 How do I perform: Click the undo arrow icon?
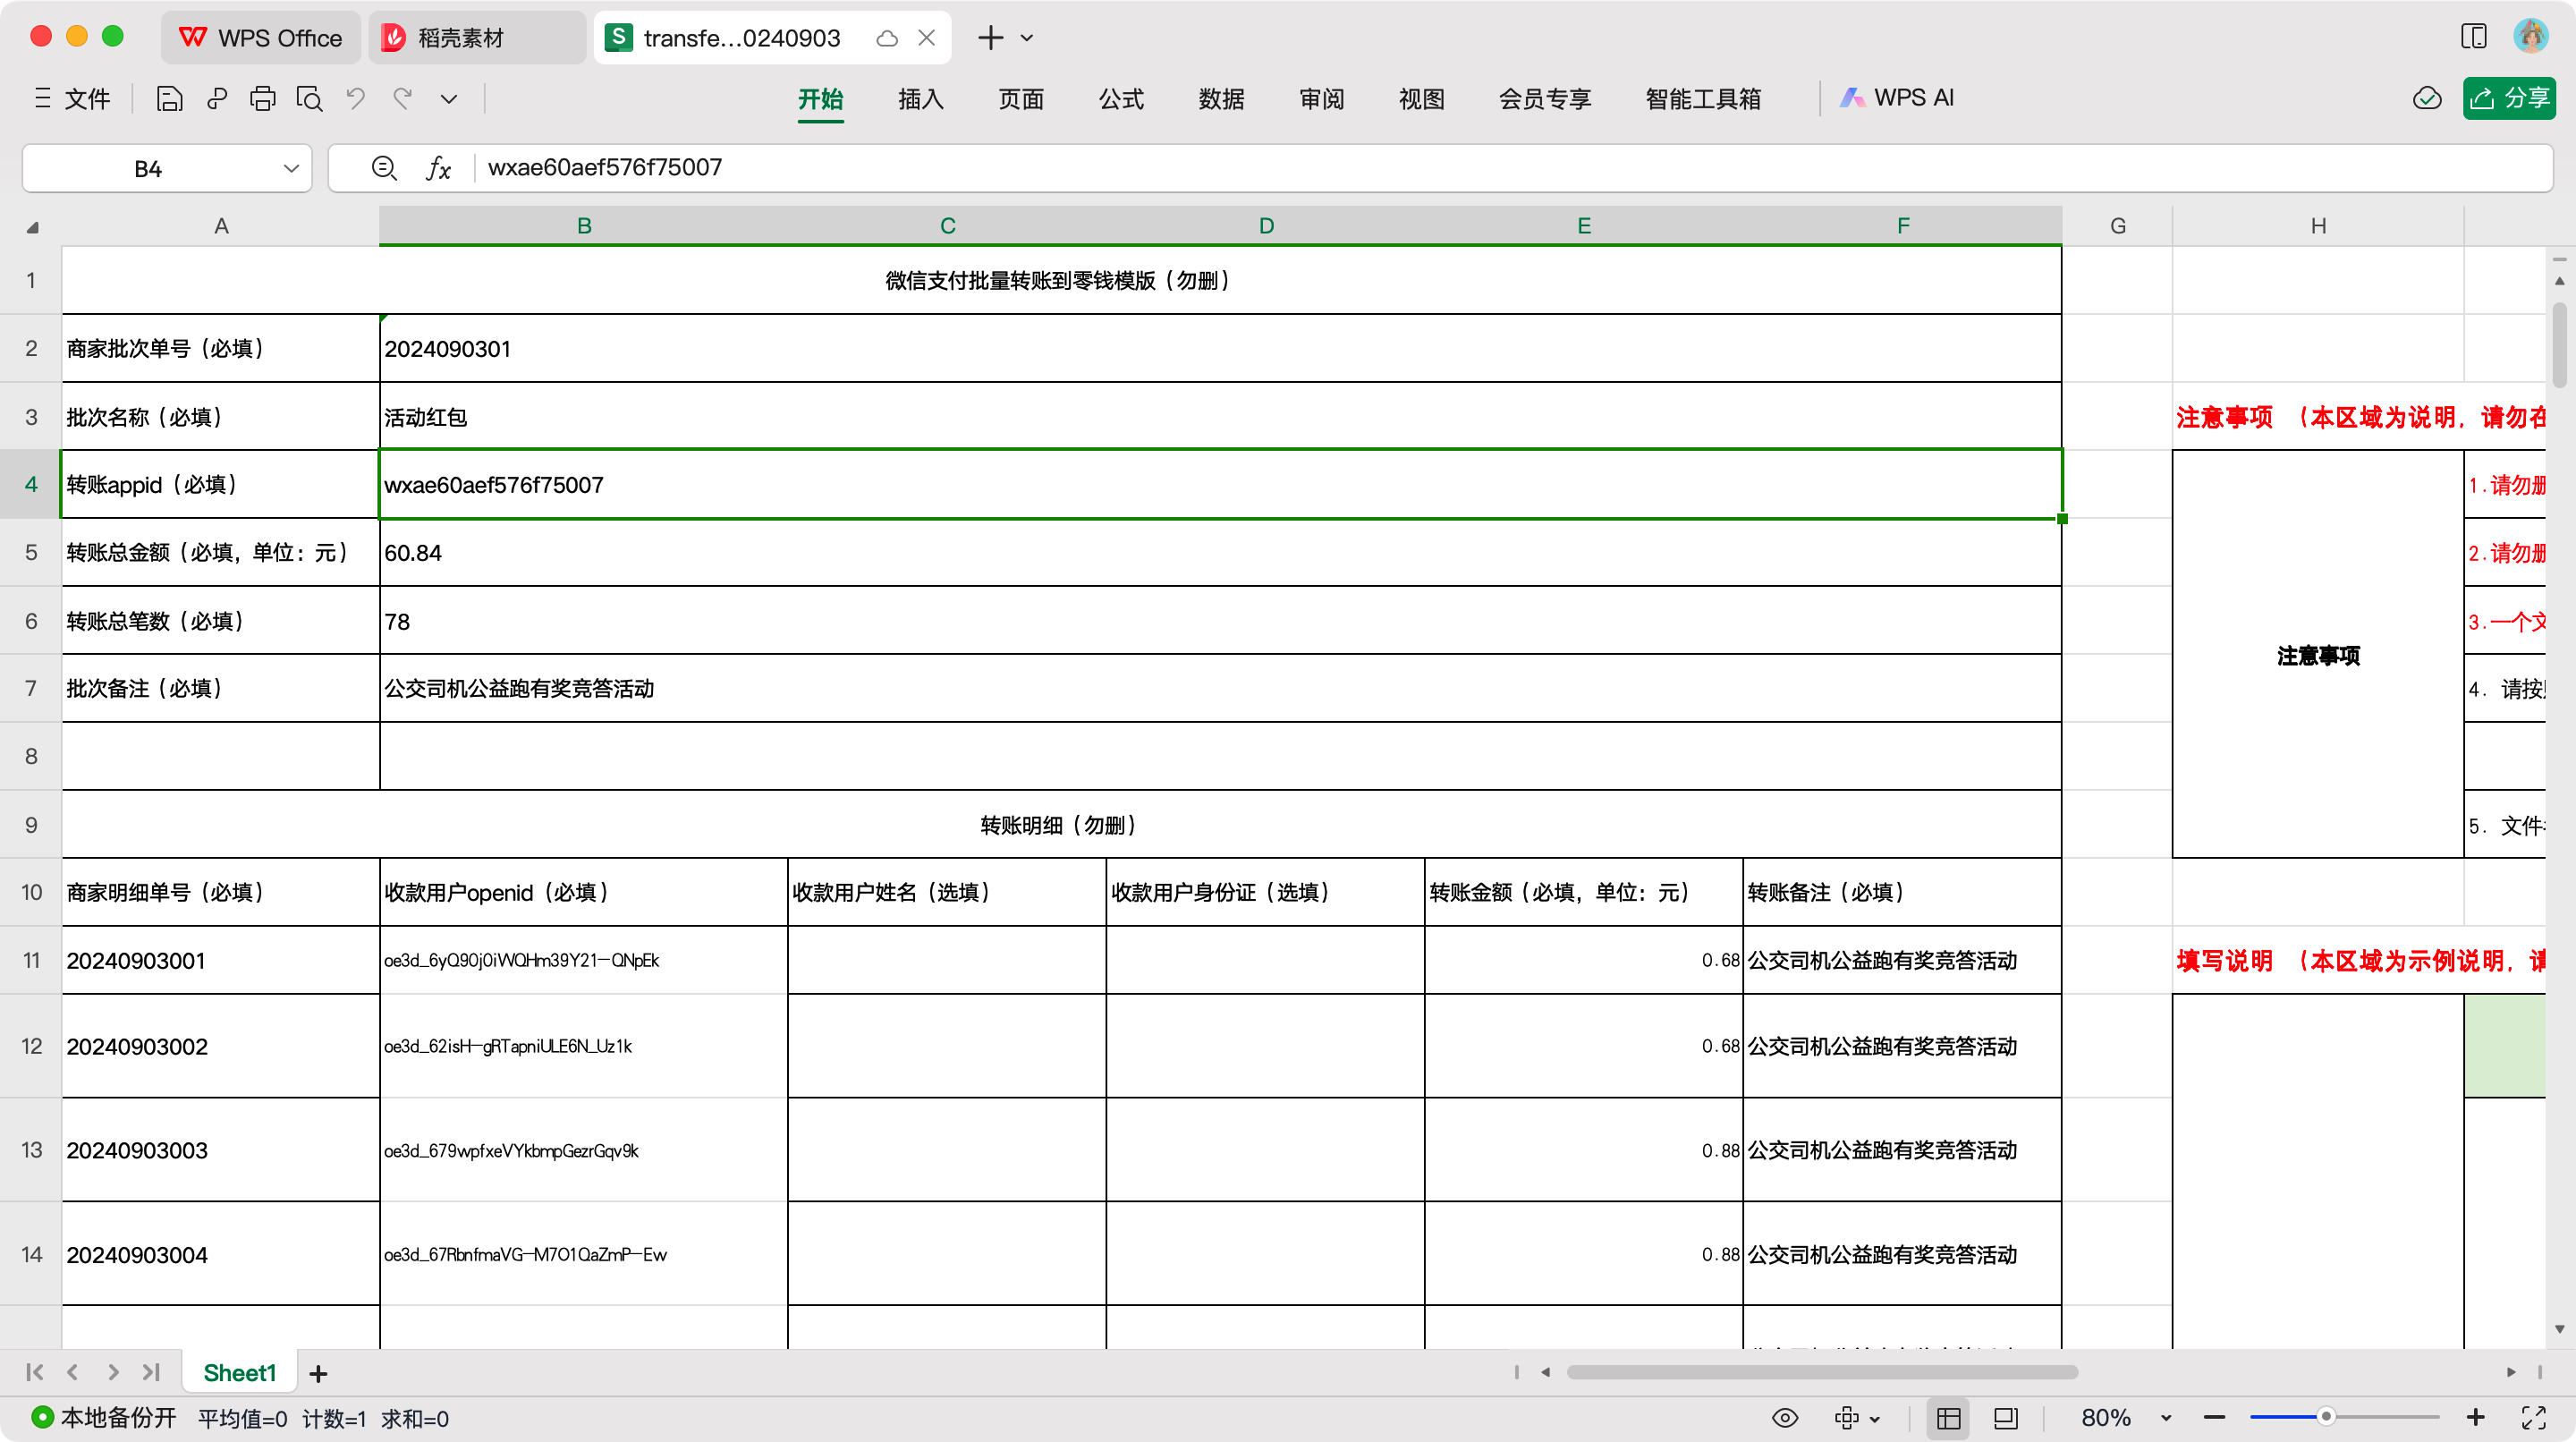(x=355, y=98)
